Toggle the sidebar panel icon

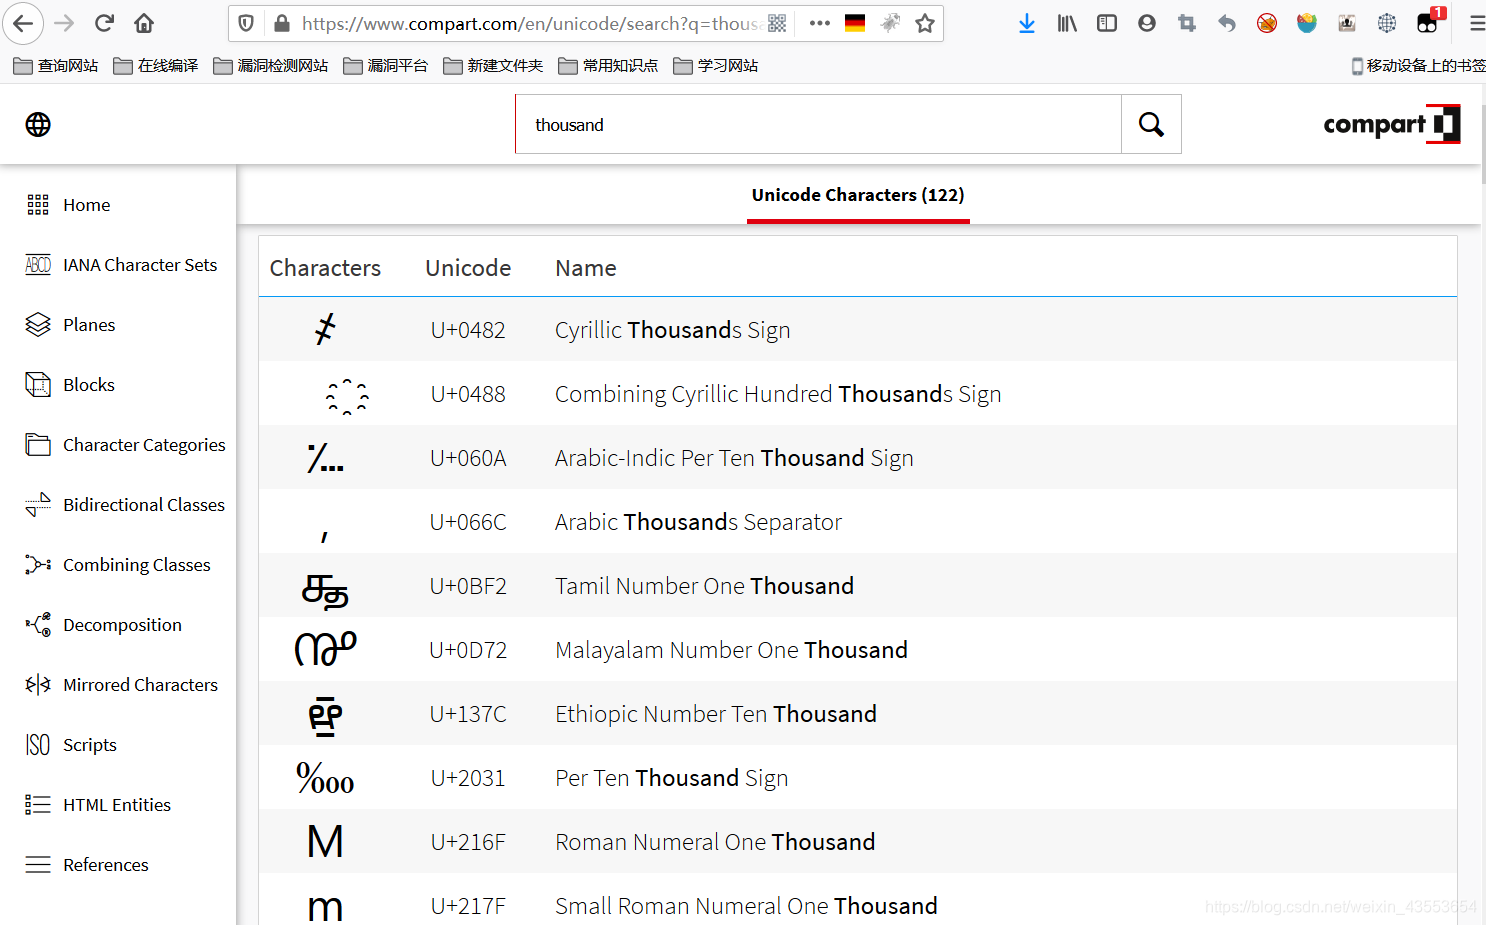1107,23
